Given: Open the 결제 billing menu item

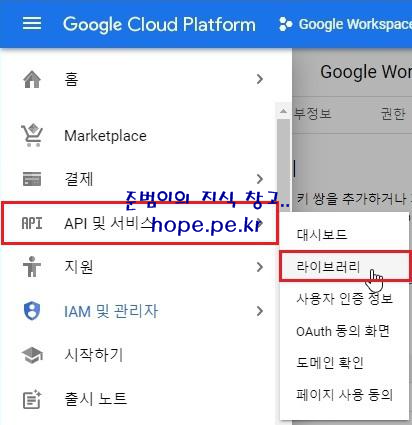Looking at the screenshot, I should [x=138, y=179].
